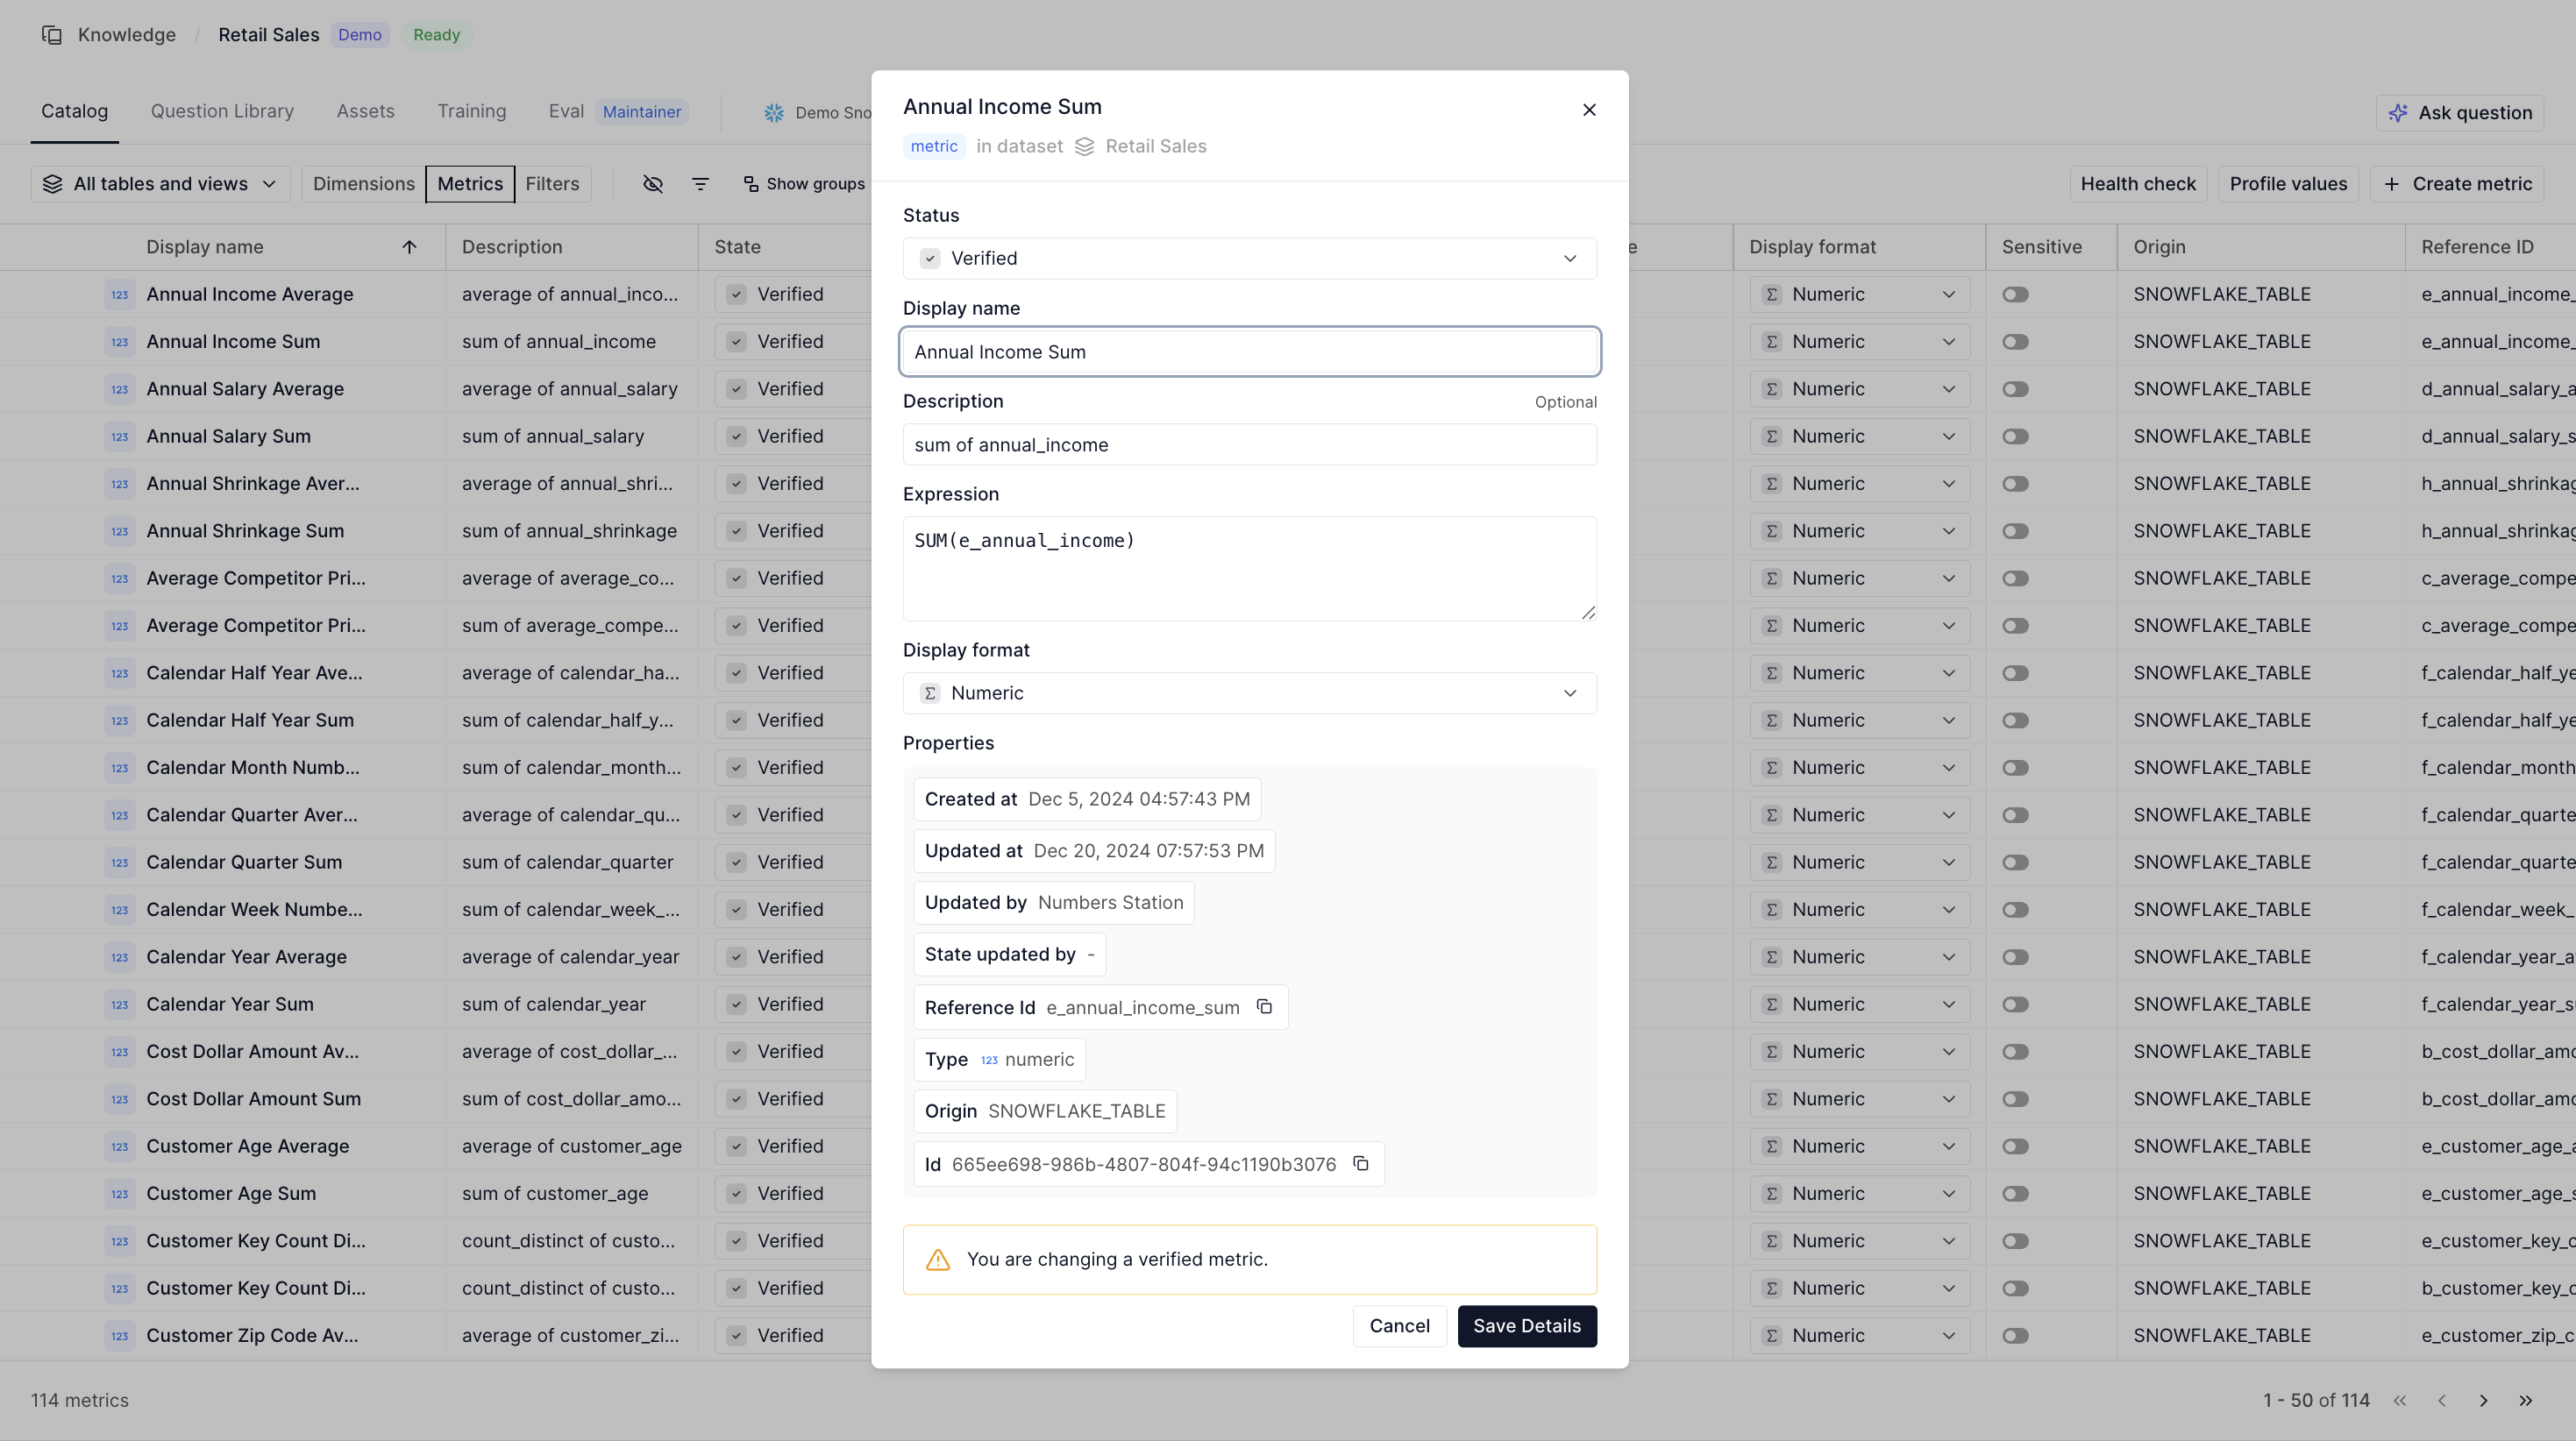Click the Save Details button
Image resolution: width=2576 pixels, height=1441 pixels.
pos(1526,1324)
